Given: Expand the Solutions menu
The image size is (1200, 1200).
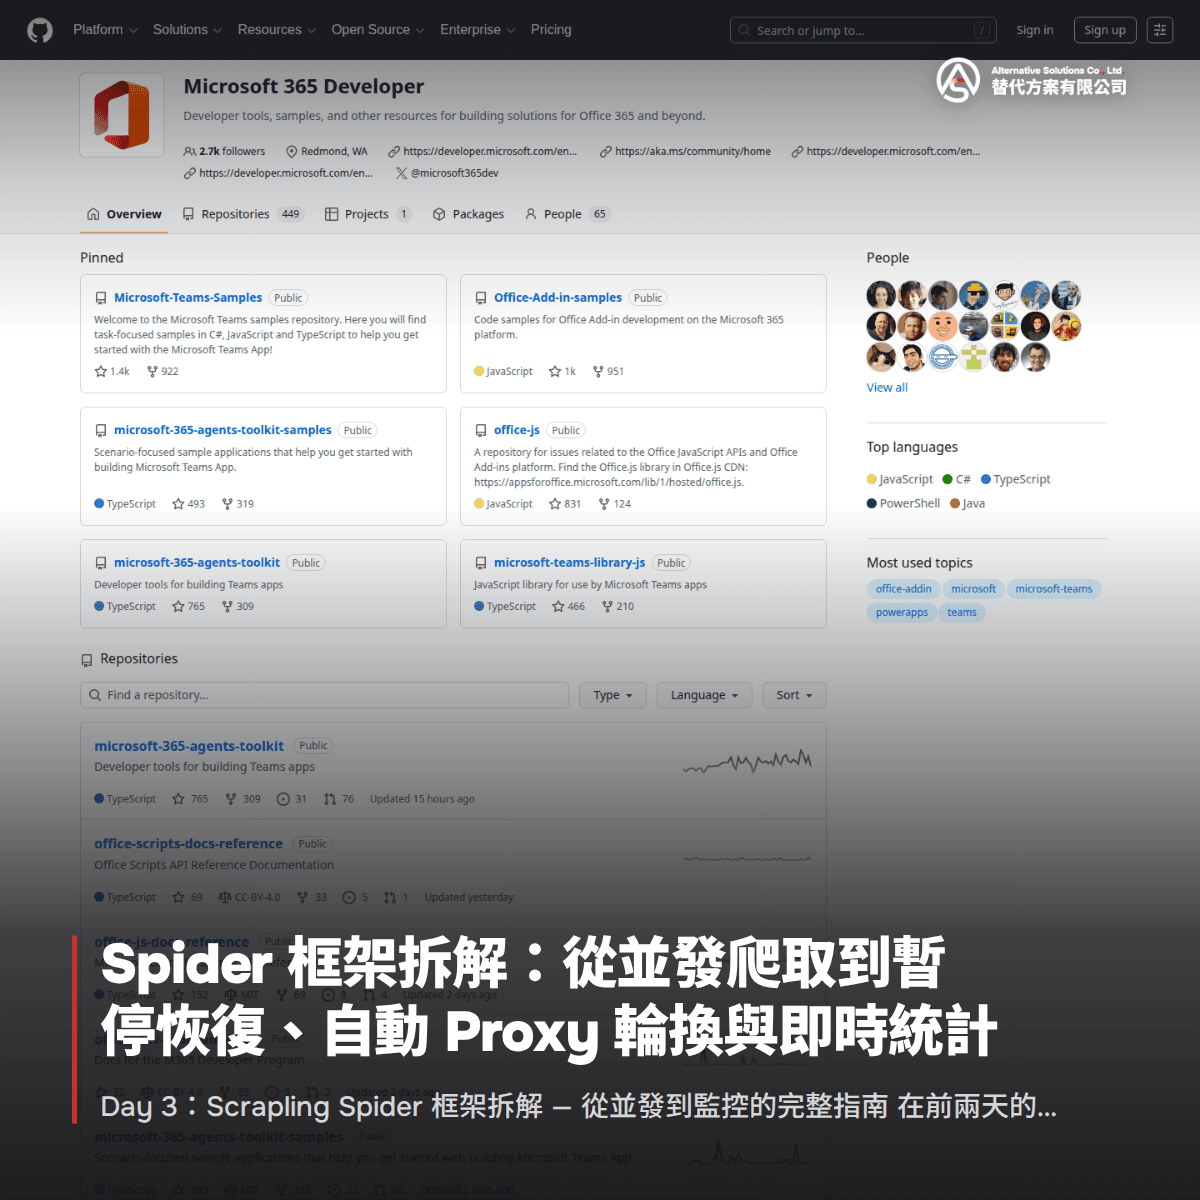Looking at the screenshot, I should pos(187,30).
